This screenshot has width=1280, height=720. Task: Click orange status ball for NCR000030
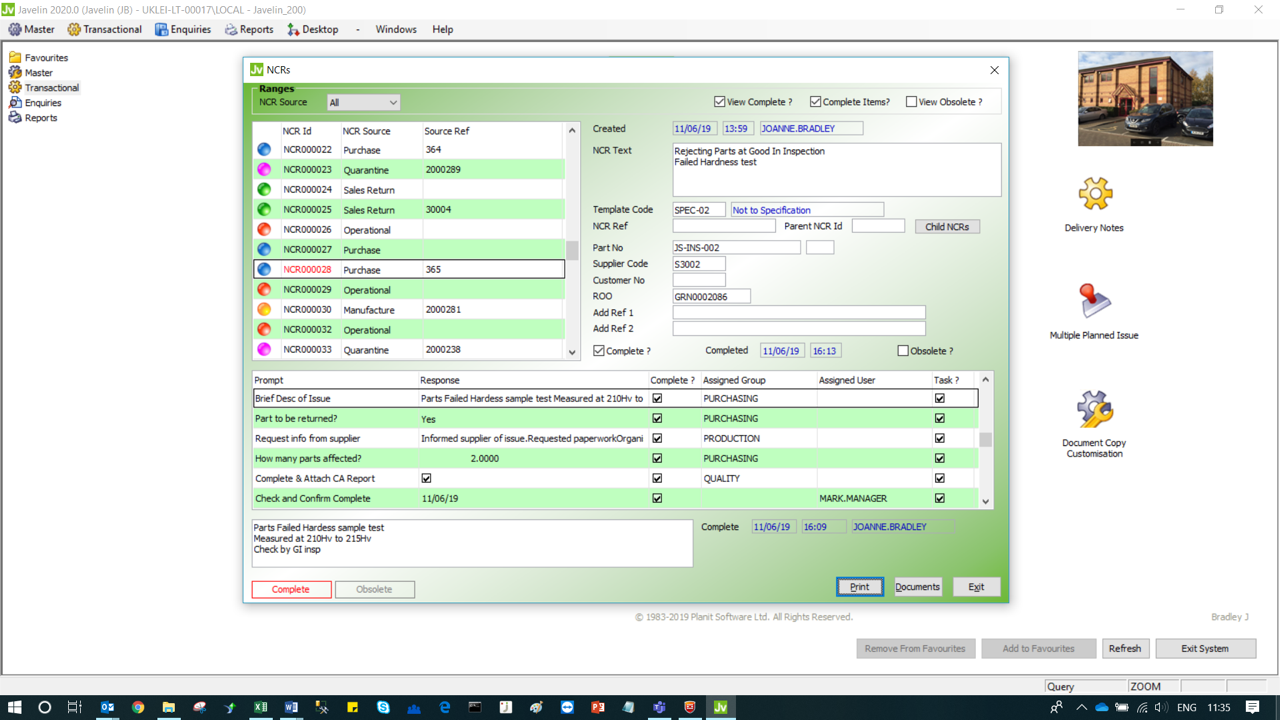264,310
